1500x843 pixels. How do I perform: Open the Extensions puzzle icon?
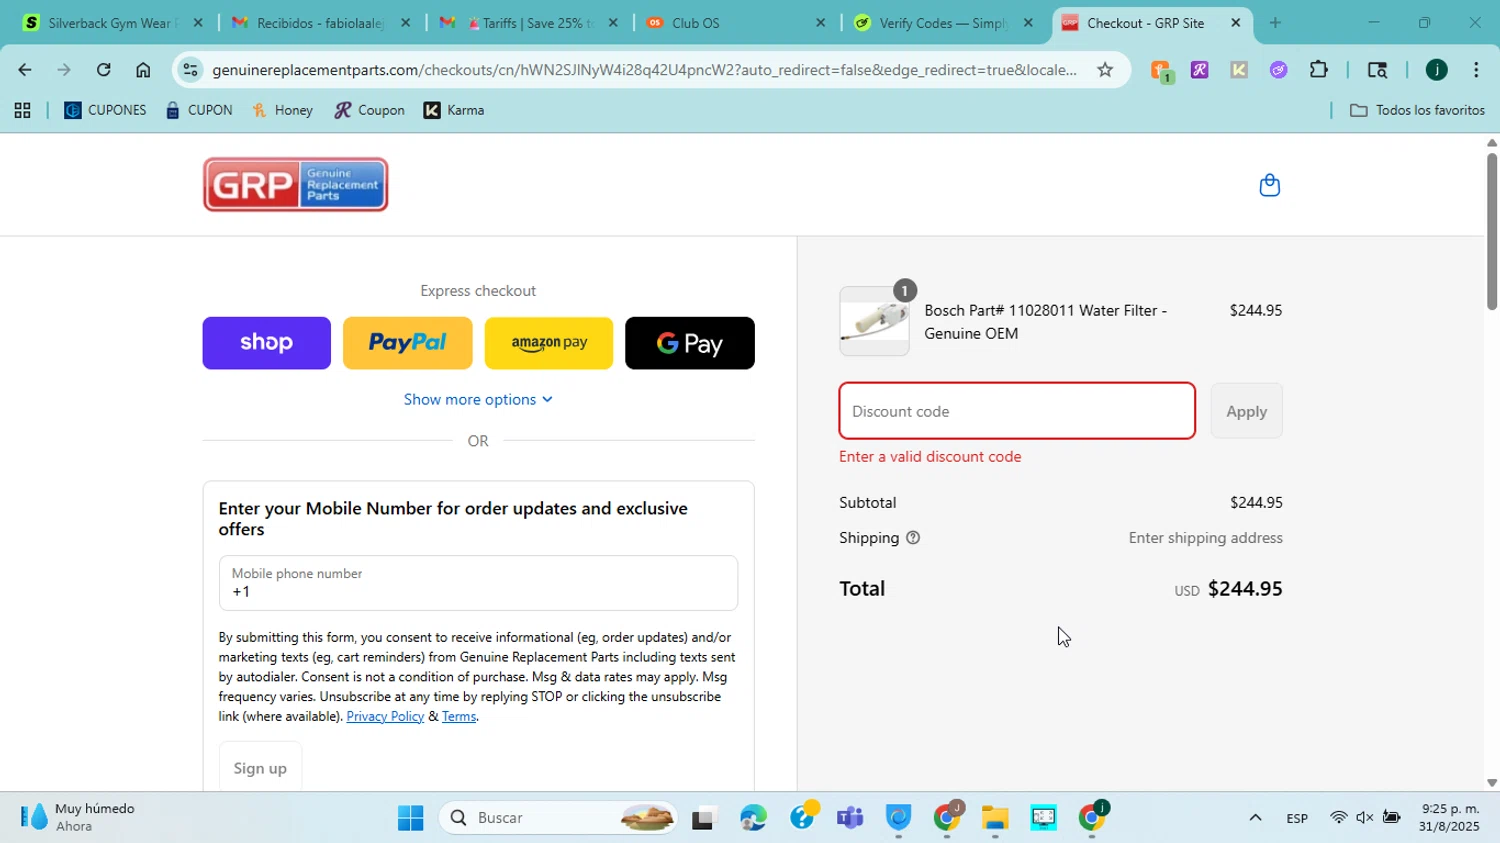pyautogui.click(x=1319, y=70)
